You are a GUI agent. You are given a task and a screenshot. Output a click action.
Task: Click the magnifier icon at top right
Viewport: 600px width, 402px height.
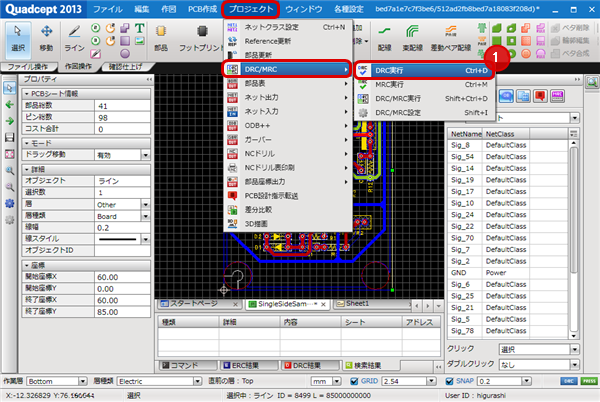pos(592,82)
